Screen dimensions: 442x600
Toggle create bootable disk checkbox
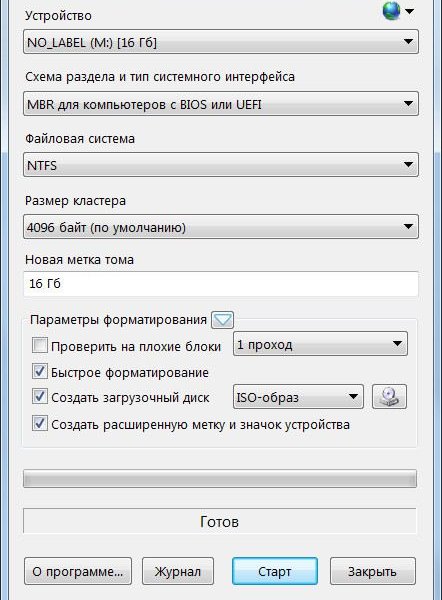pos(40,396)
